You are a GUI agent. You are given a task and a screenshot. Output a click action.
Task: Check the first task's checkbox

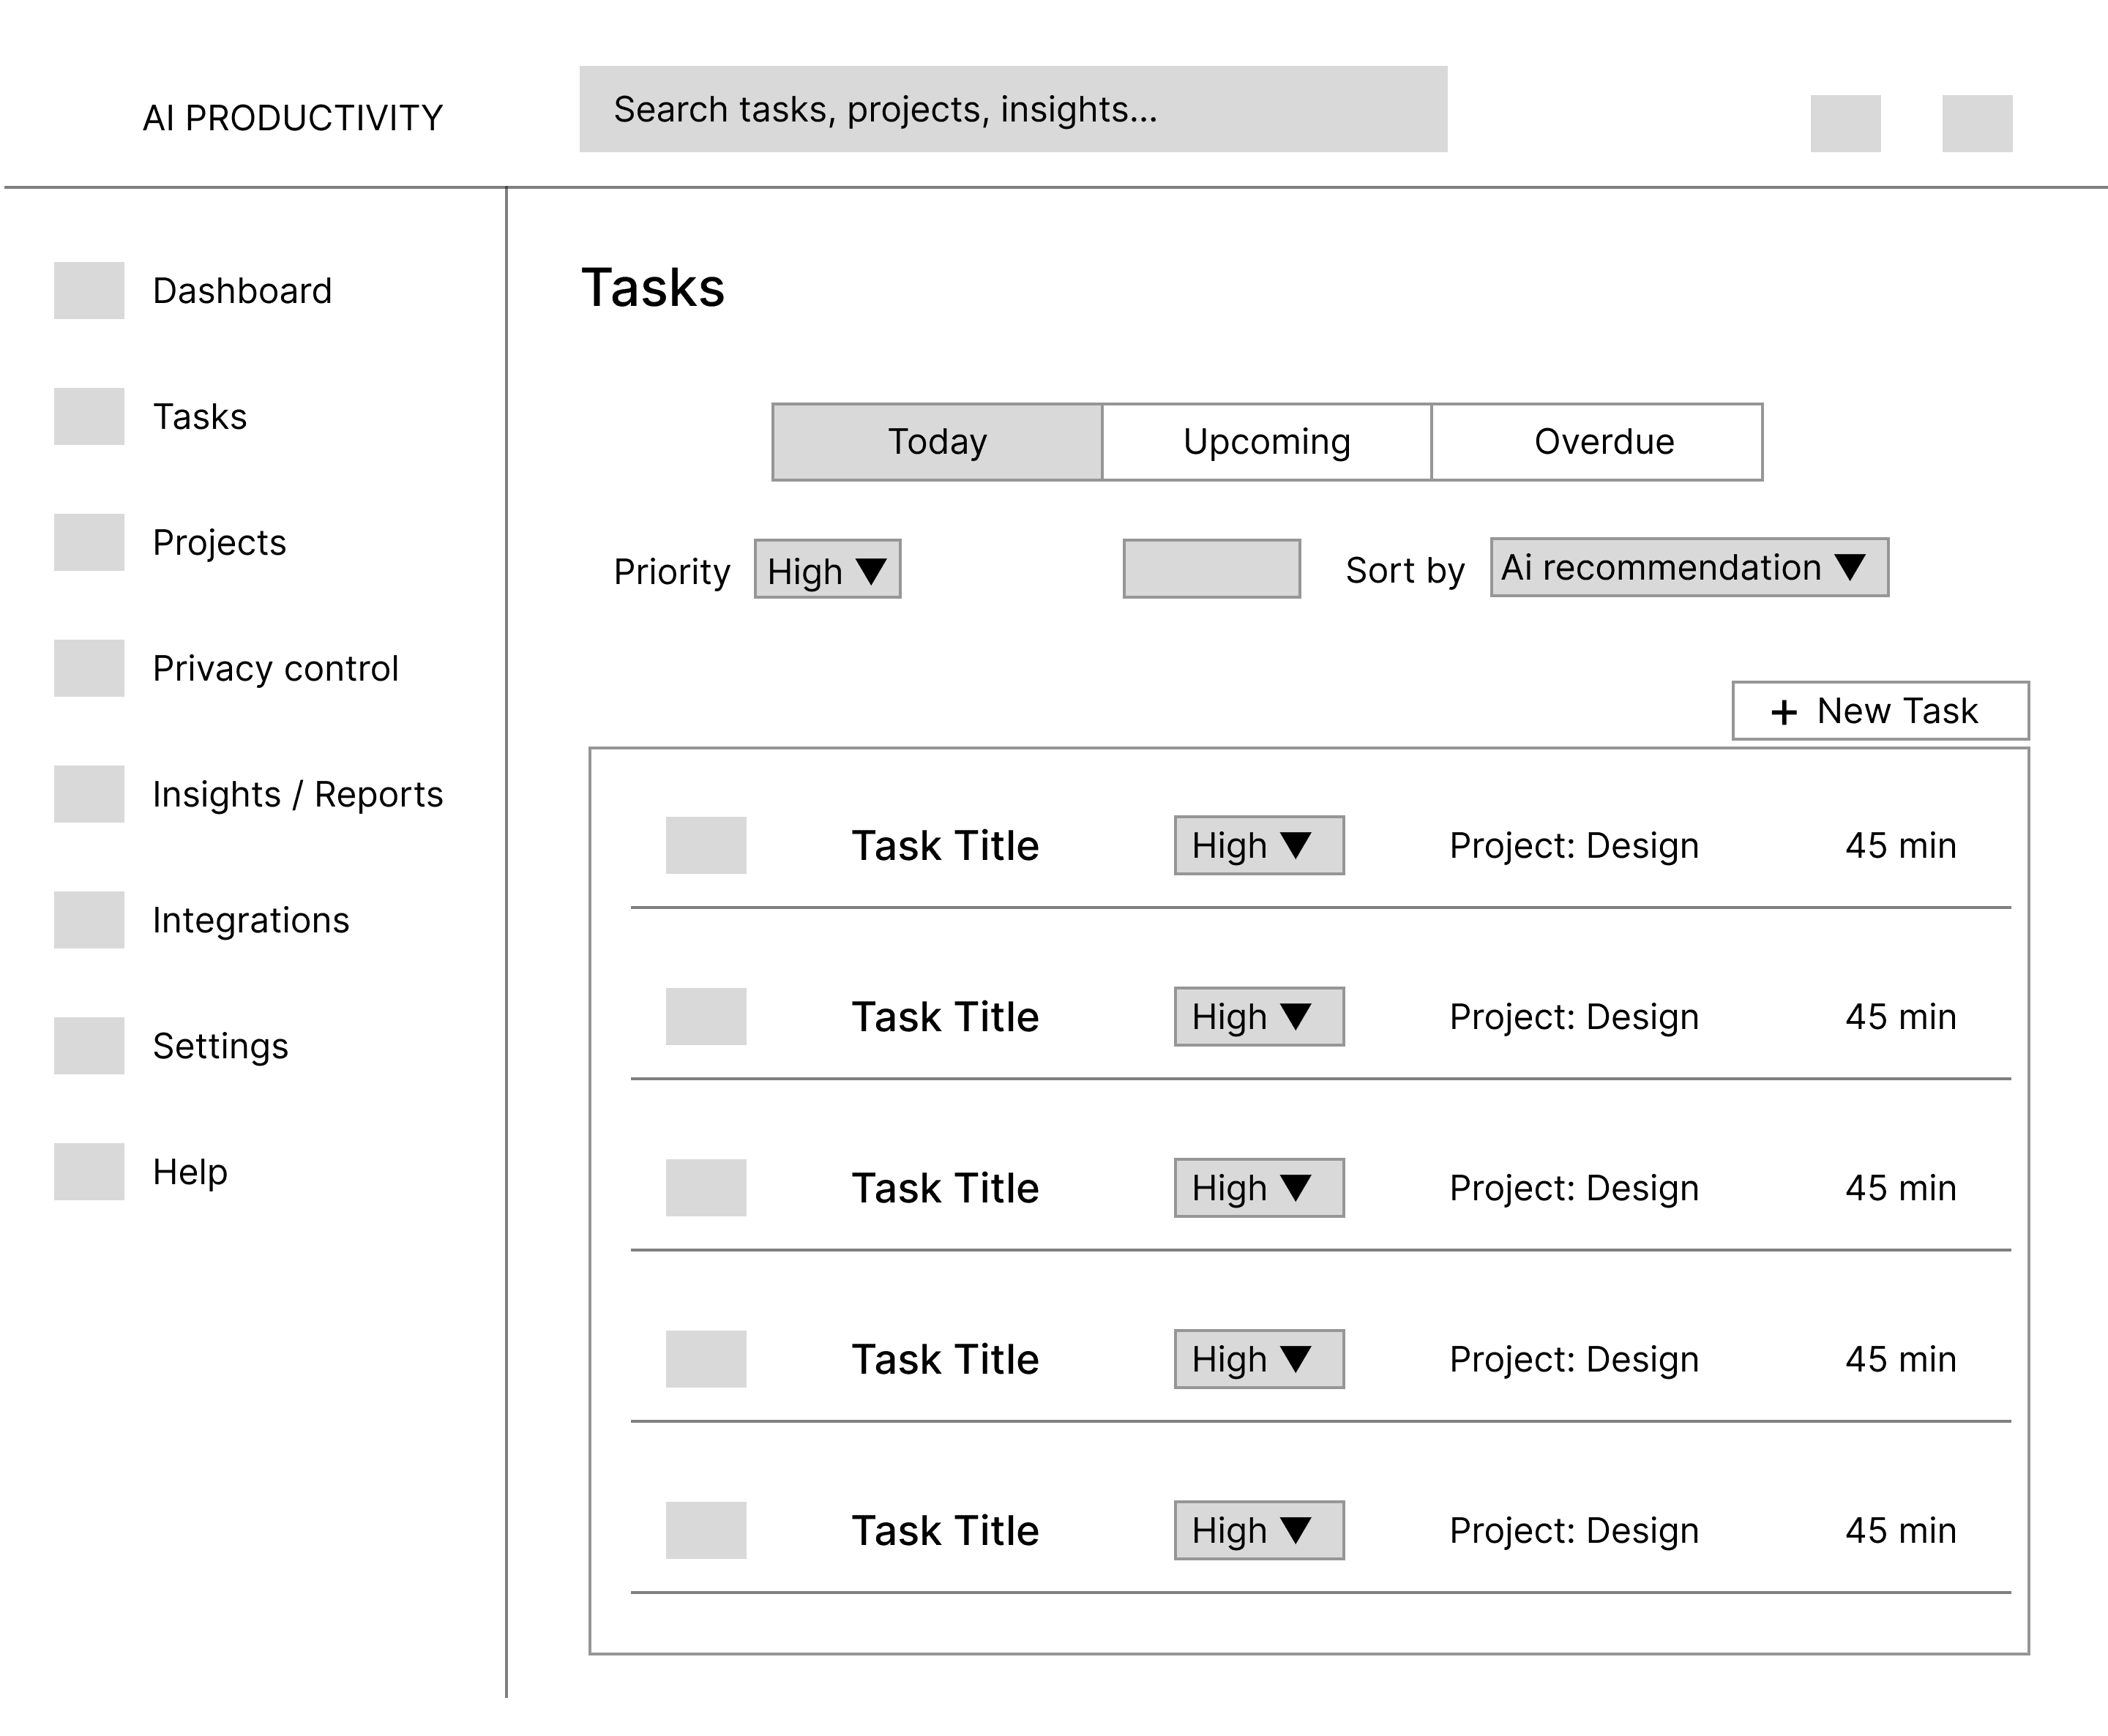click(706, 845)
